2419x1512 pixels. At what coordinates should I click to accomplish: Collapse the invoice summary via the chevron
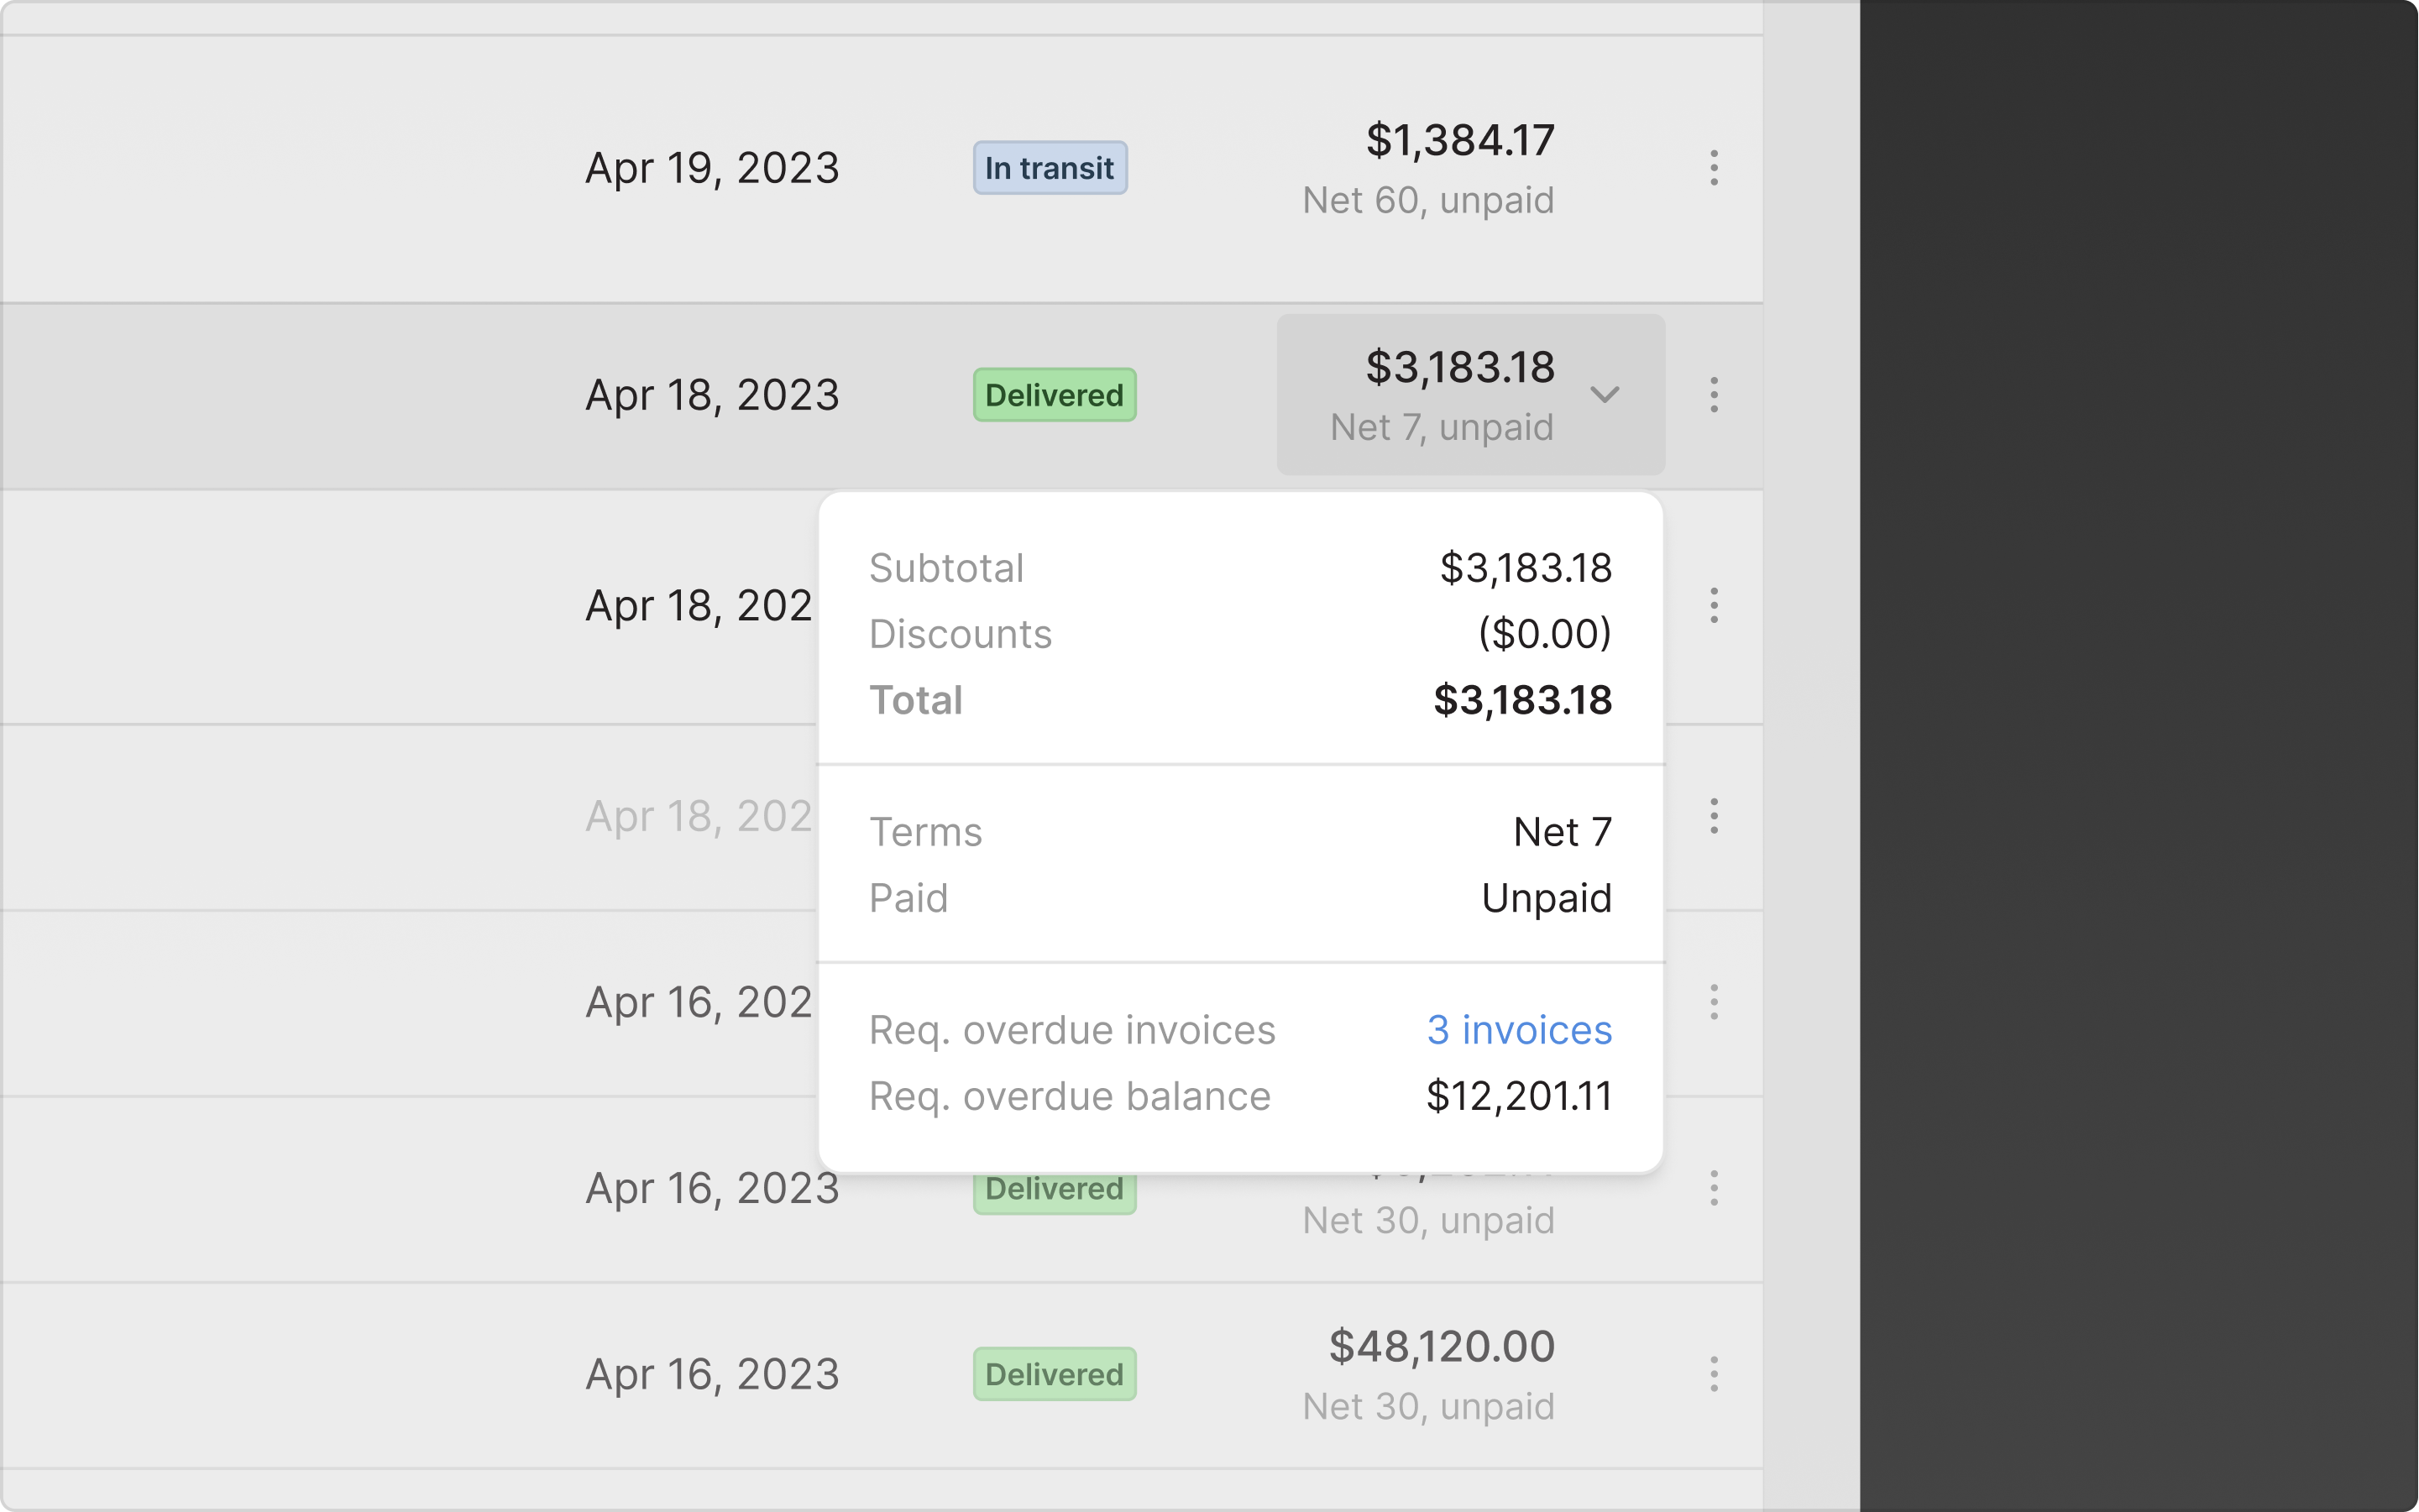pos(1605,395)
